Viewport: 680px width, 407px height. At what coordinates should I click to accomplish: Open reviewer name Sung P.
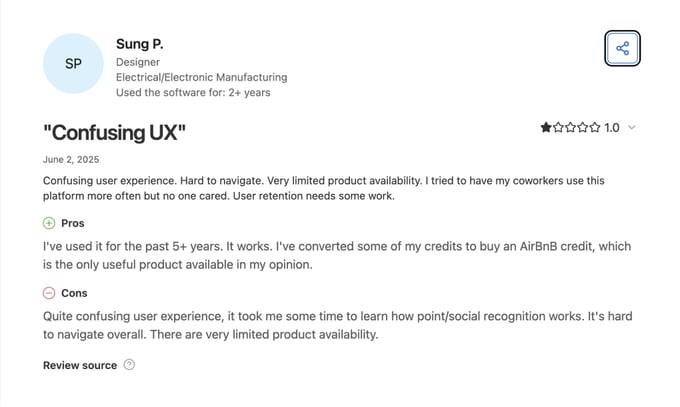[139, 44]
